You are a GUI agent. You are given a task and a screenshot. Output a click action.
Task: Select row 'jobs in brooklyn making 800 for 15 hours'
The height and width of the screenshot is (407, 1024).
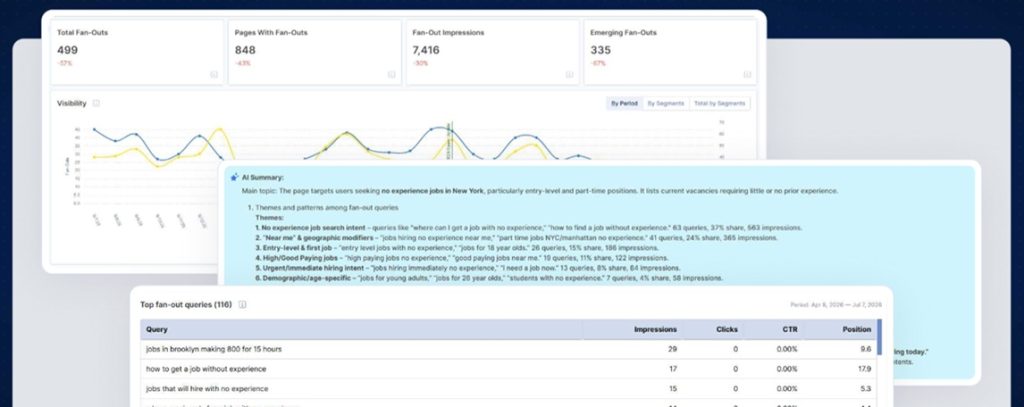(x=508, y=350)
